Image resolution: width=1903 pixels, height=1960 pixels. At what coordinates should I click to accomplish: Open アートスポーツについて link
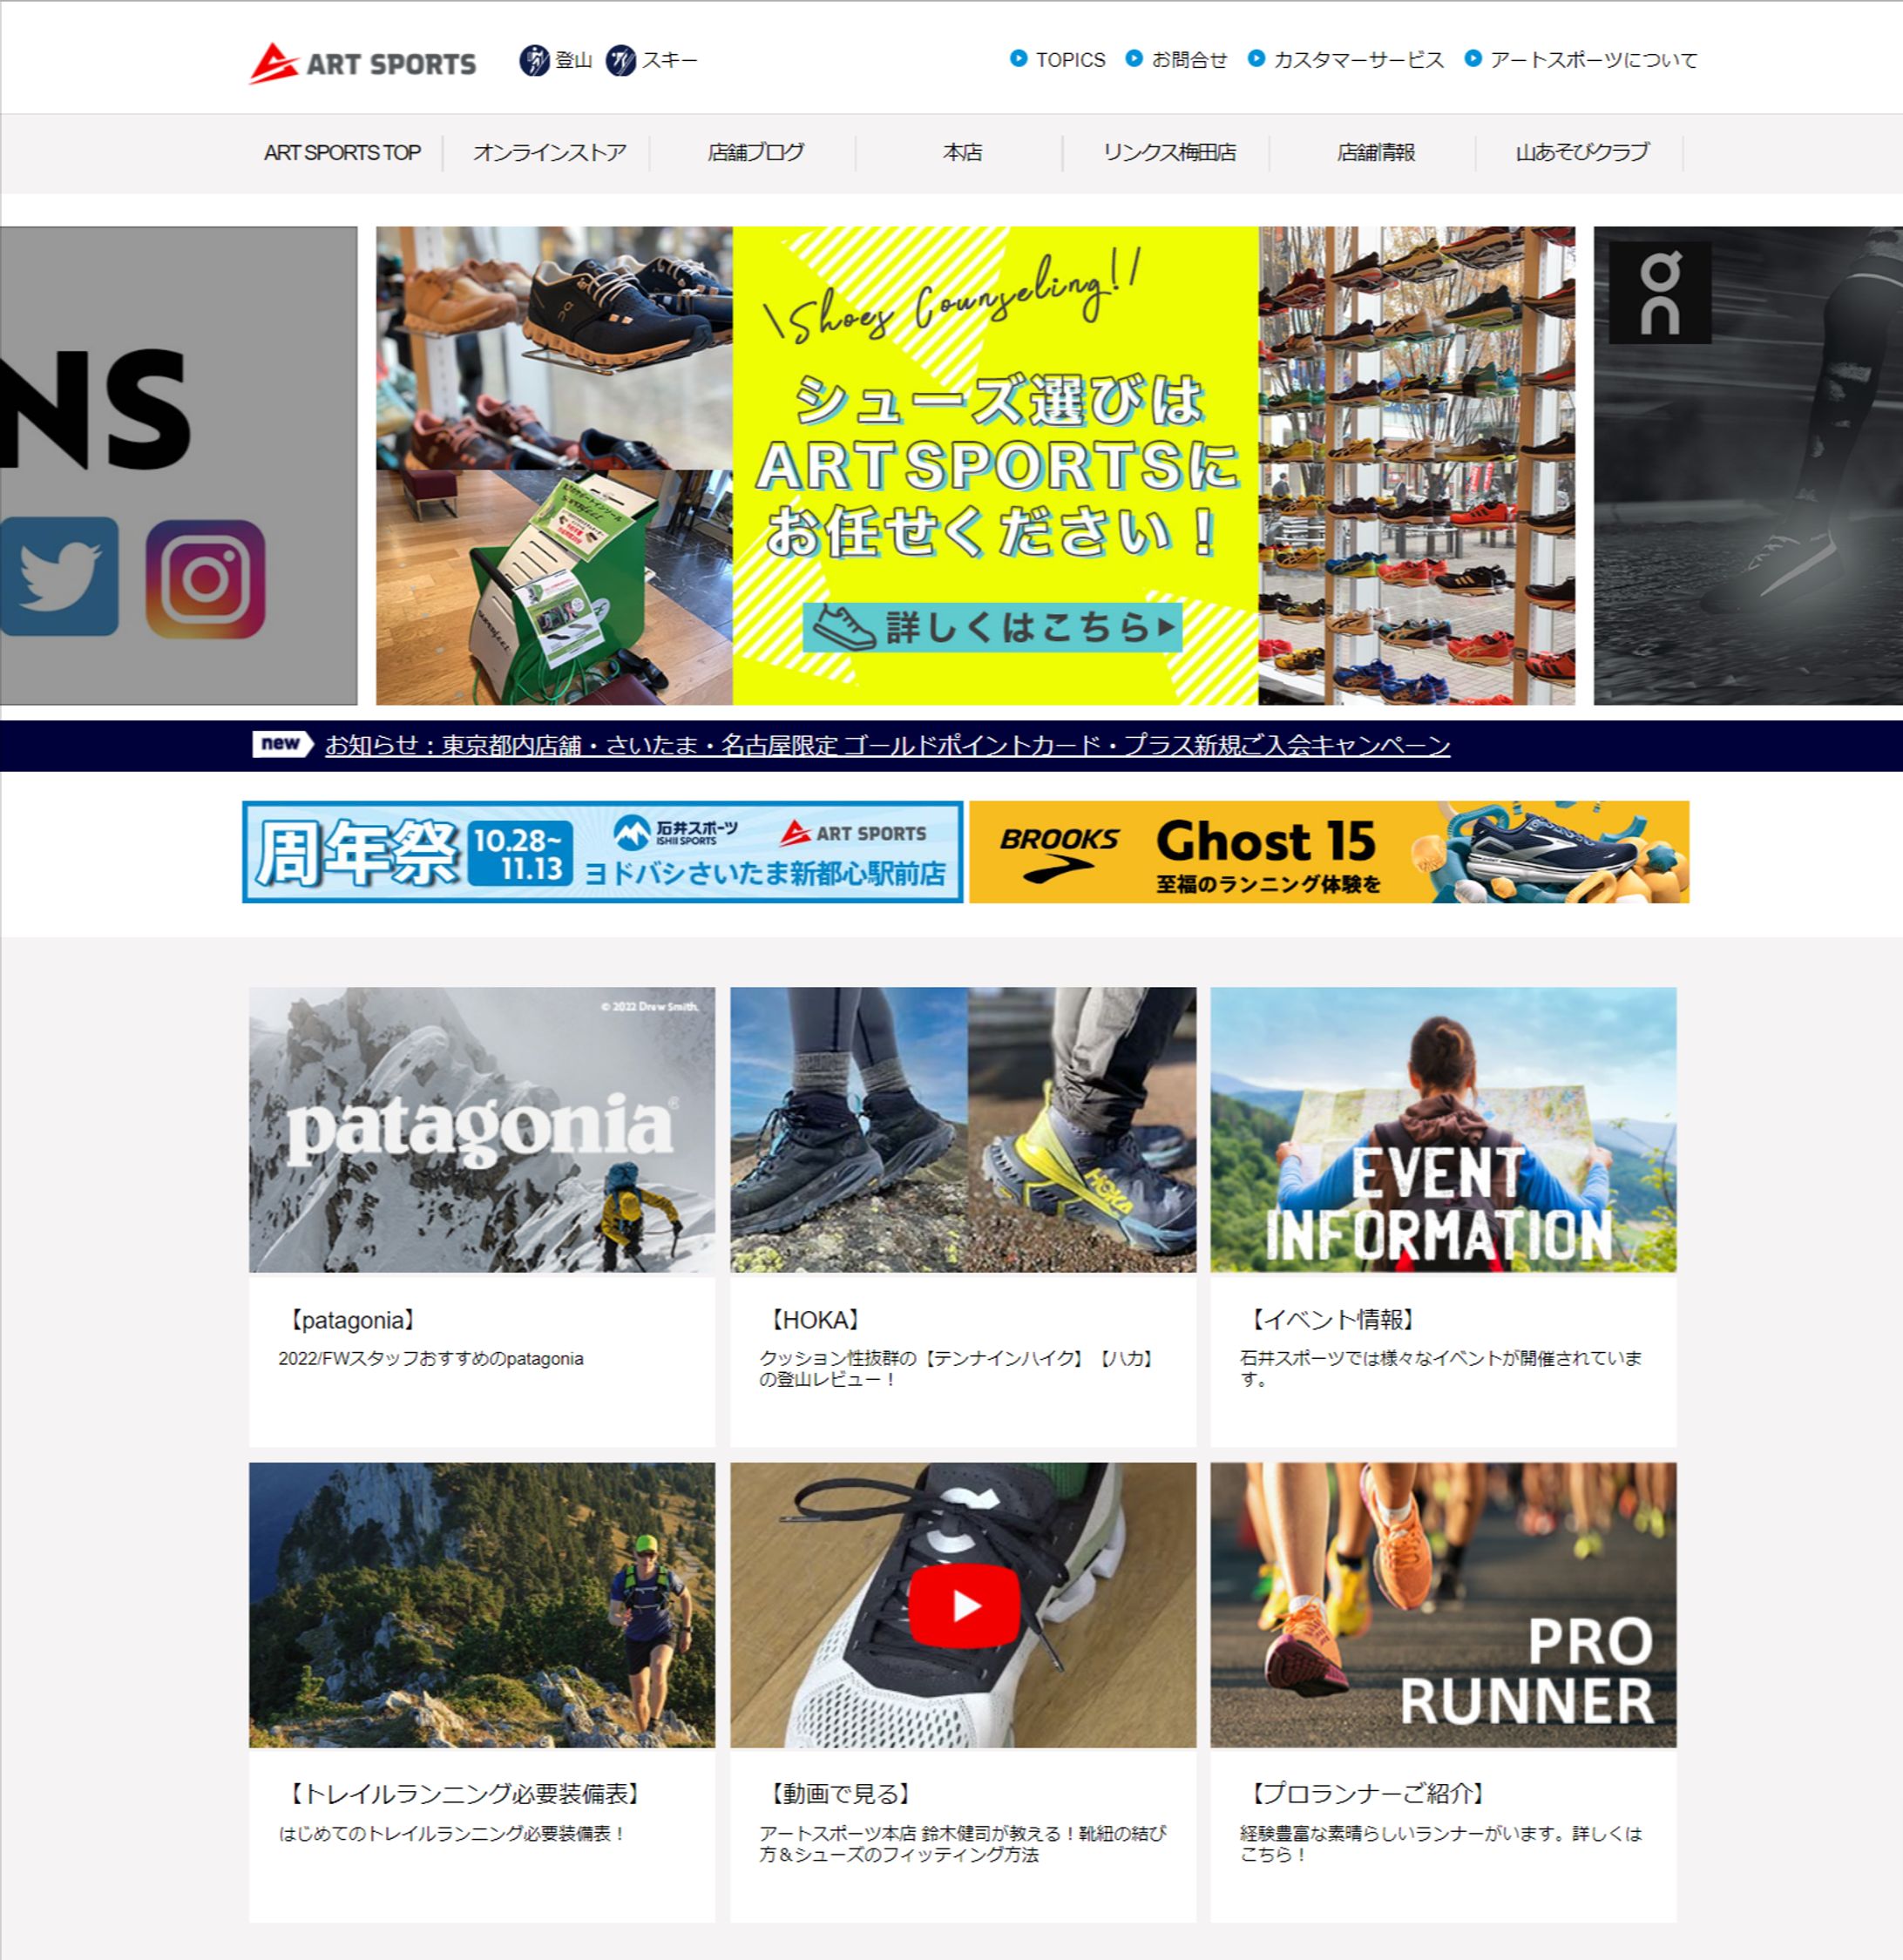[1593, 60]
